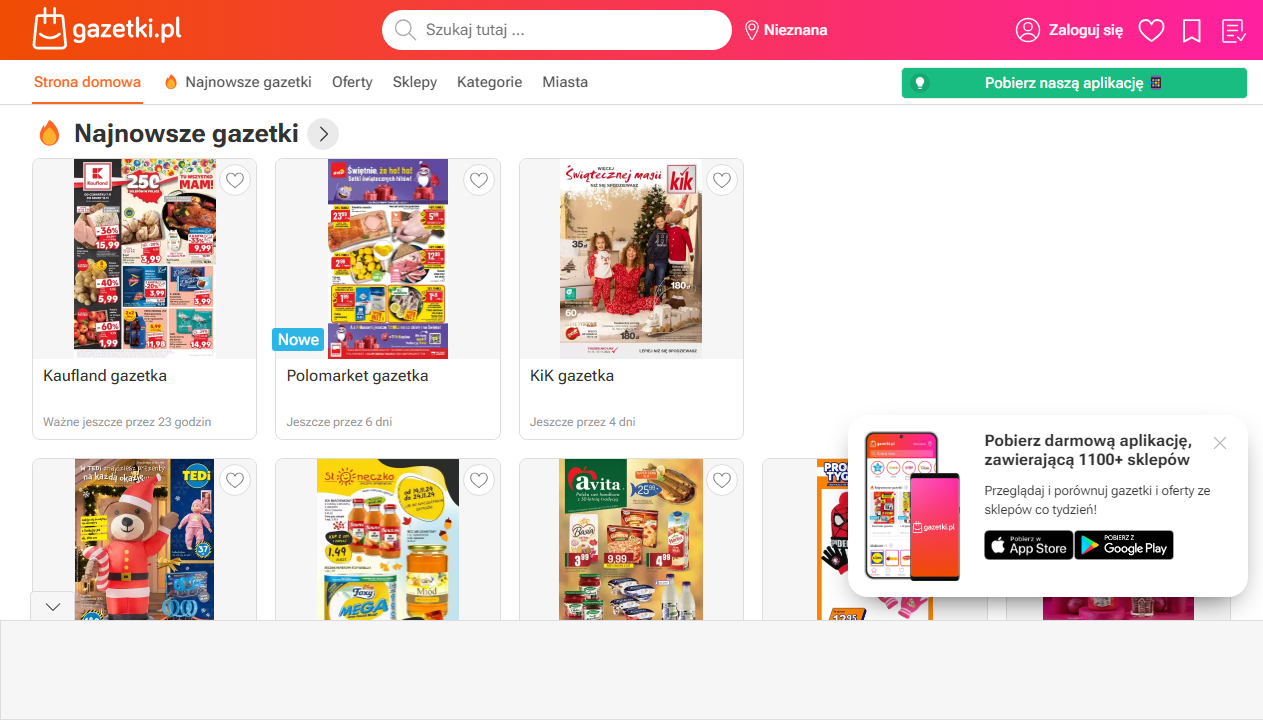Close the app download popup
This screenshot has height=720, width=1263.
(x=1220, y=443)
